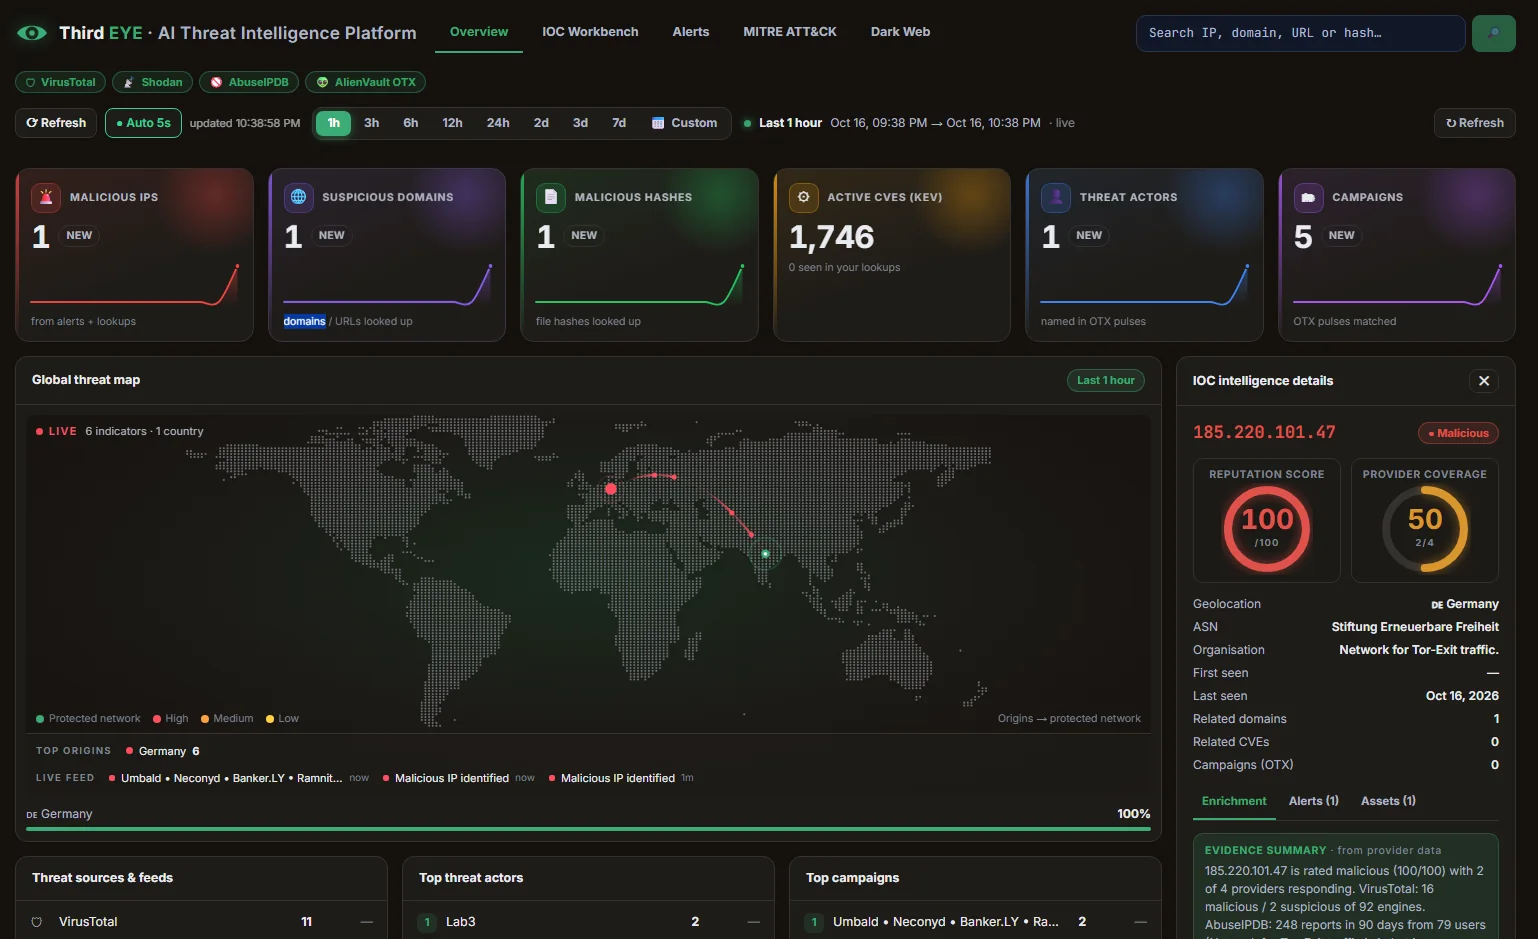
Task: Open the MITRE ATT&CK tab
Action: [x=790, y=32]
